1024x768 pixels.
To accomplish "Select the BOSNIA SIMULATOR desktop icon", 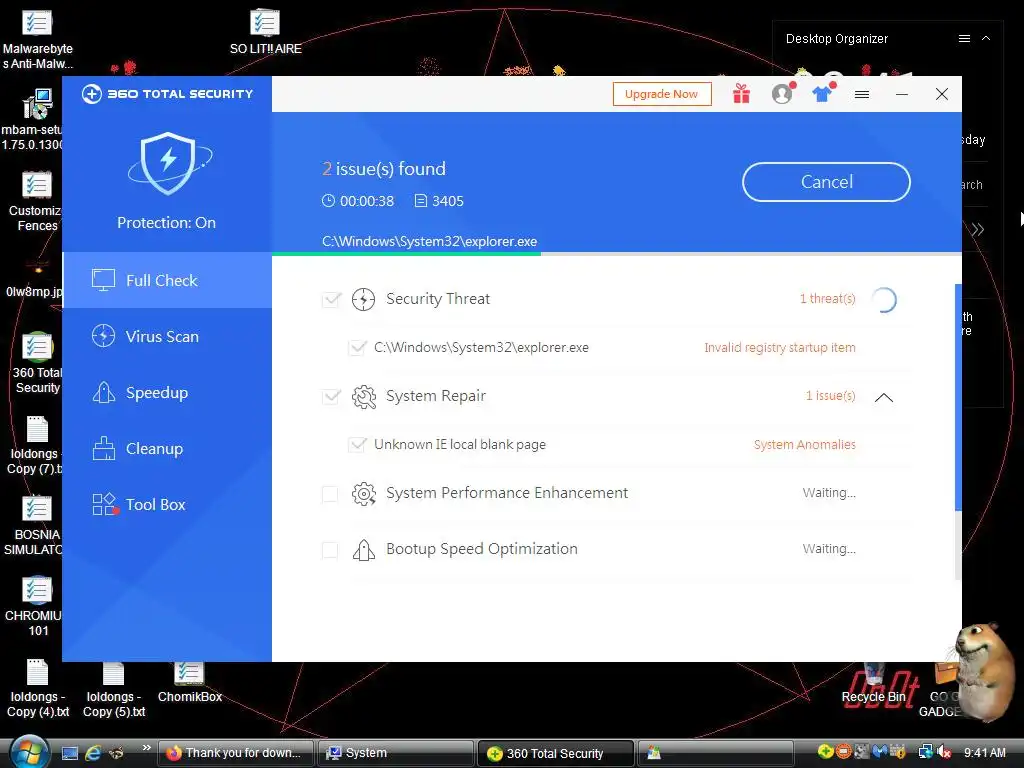I will [x=34, y=525].
